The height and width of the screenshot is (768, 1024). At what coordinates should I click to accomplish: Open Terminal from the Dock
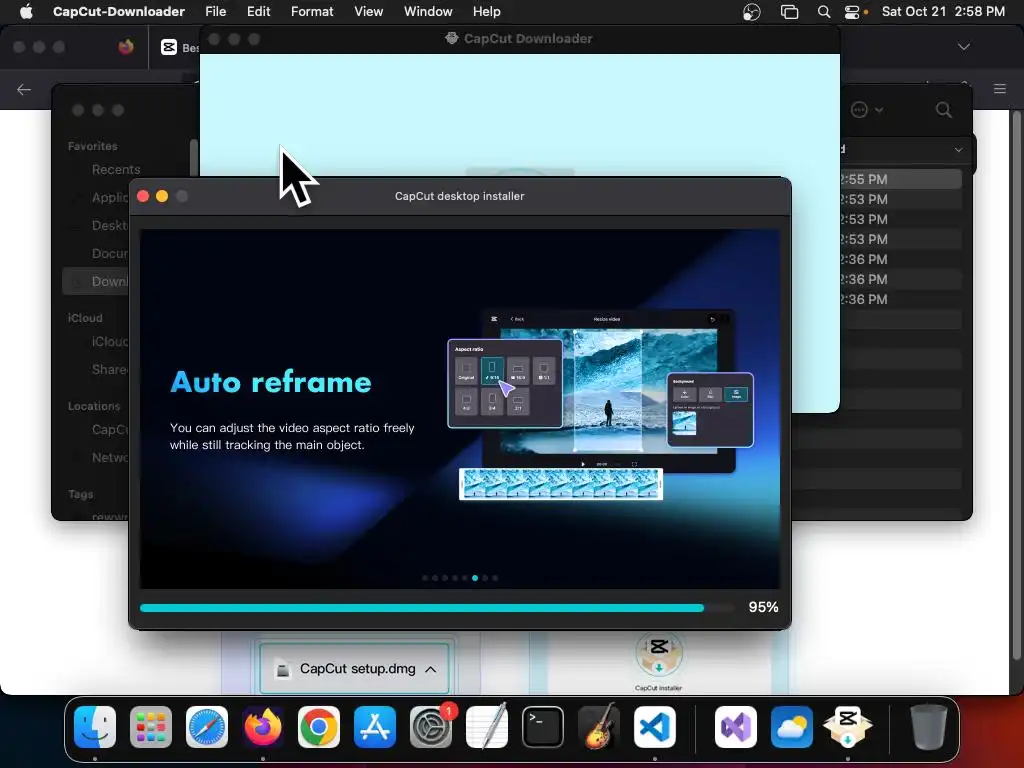pyautogui.click(x=543, y=727)
